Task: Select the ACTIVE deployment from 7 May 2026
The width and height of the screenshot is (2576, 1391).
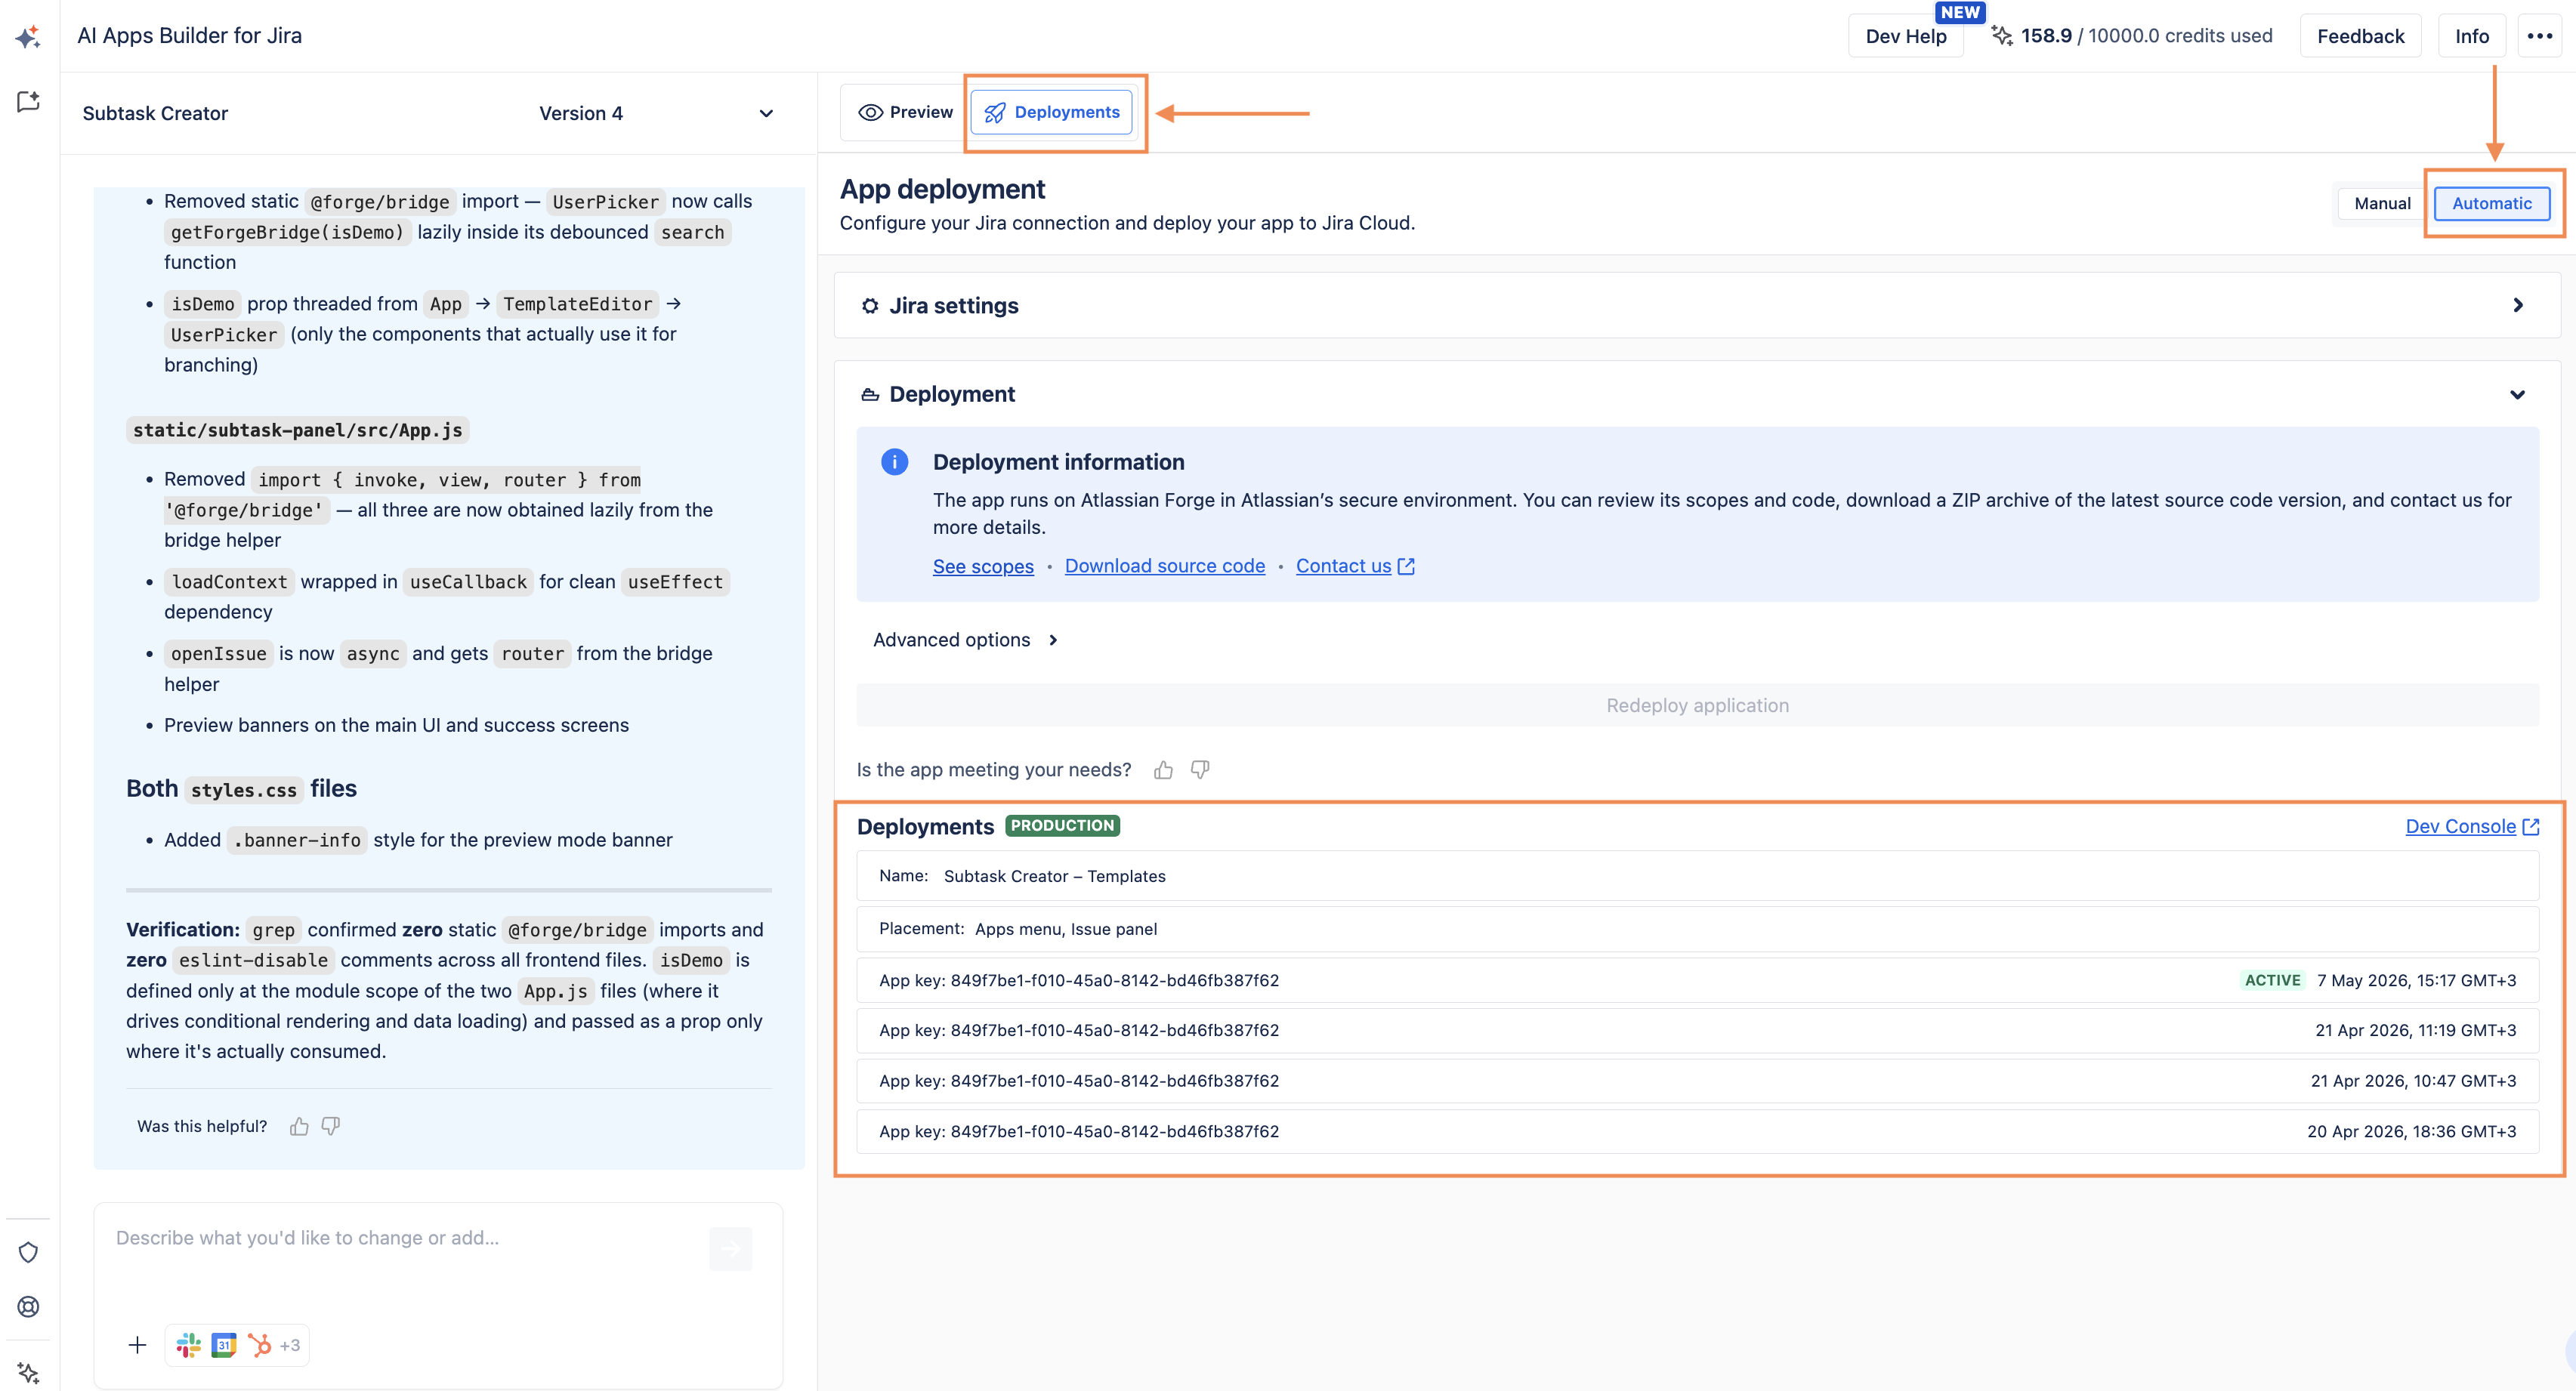Action: 1697,980
